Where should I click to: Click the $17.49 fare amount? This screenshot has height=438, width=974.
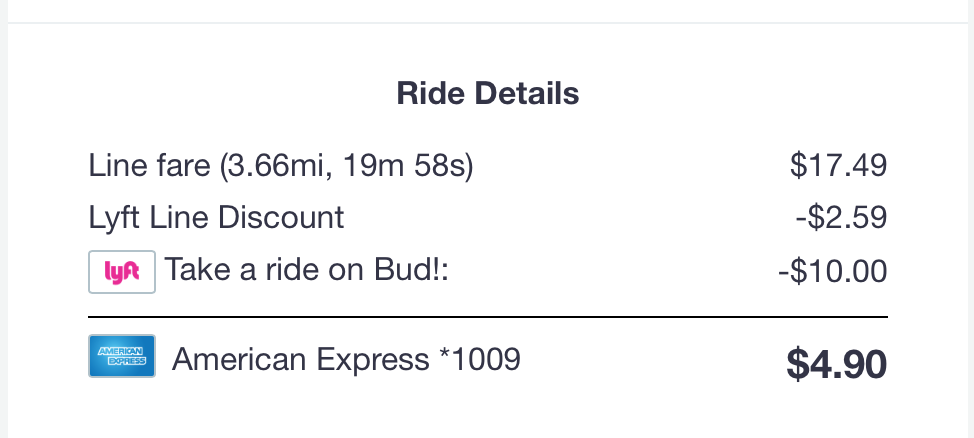(838, 165)
